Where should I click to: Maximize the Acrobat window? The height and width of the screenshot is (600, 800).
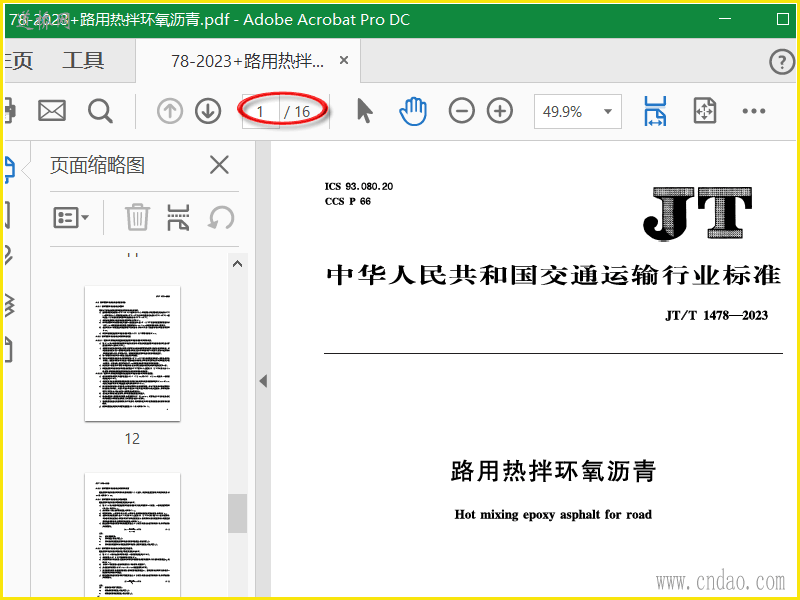[x=783, y=19]
